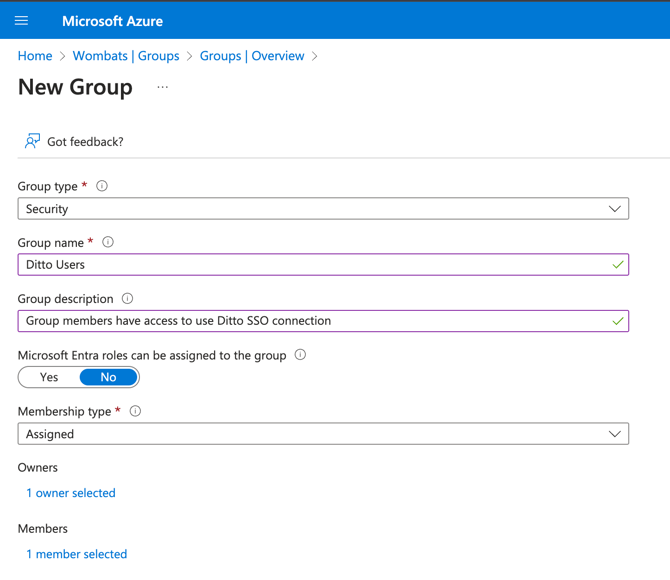The width and height of the screenshot is (670, 580).
Task: Click the Owners section label
Action: tap(38, 468)
